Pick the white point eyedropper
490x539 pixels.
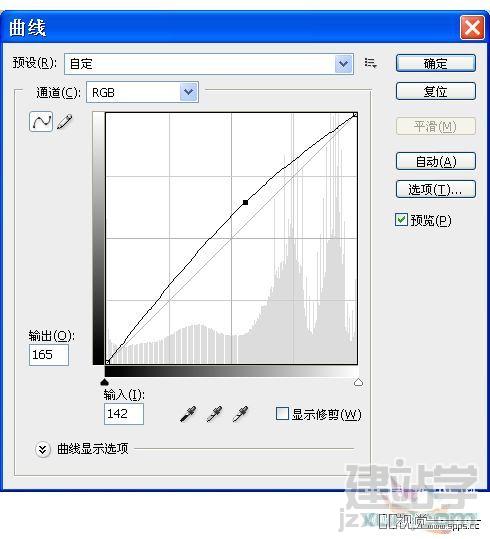point(240,414)
